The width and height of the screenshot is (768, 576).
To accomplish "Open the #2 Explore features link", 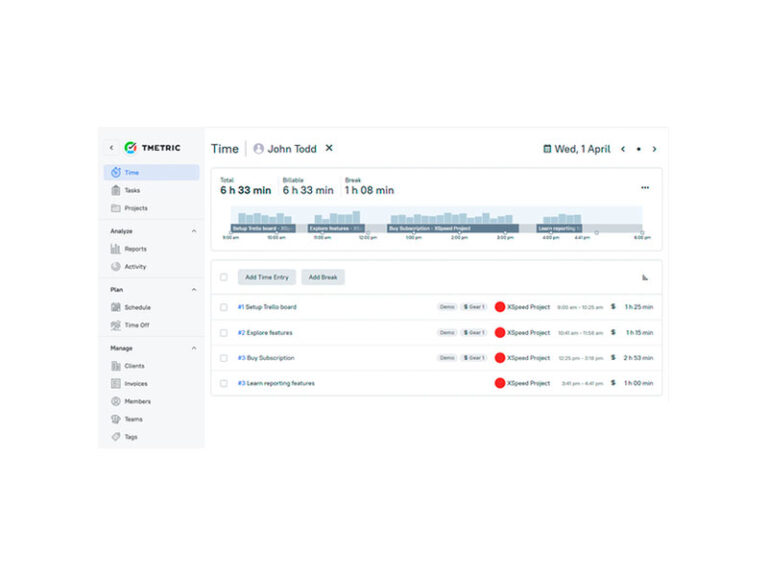I will tap(265, 333).
